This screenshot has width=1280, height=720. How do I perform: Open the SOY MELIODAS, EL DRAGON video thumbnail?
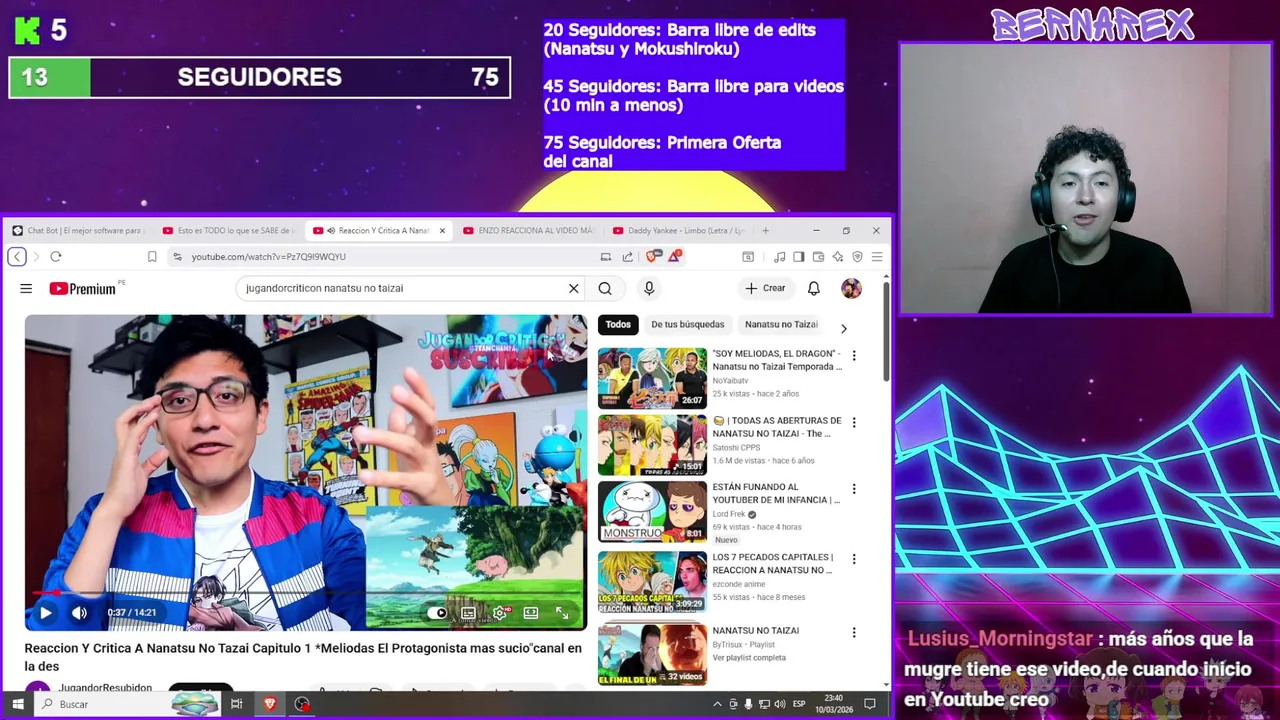pos(652,378)
